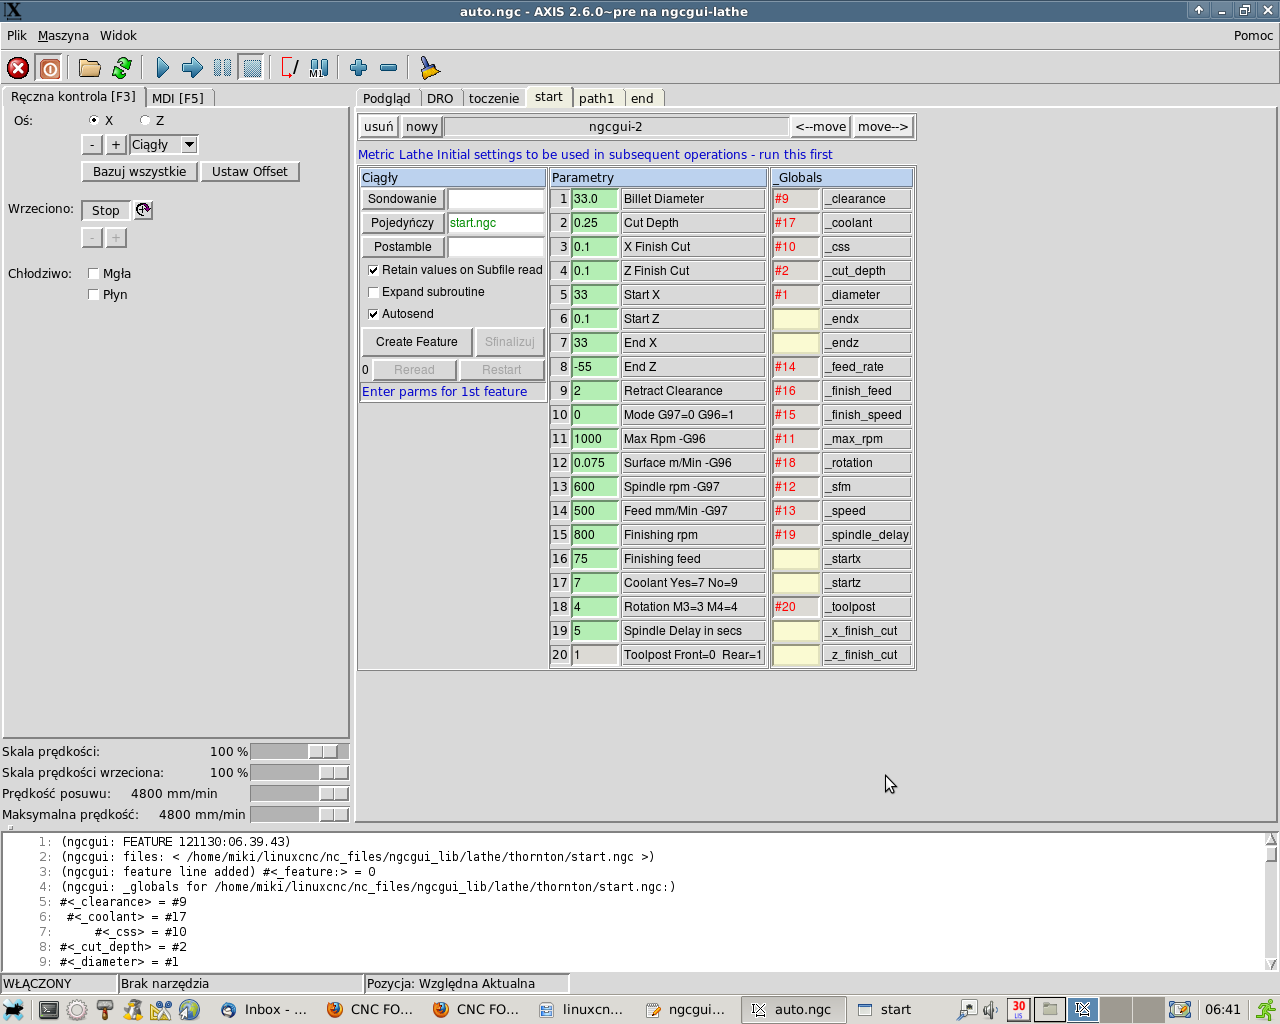Click the nowy button
This screenshot has height=1024, width=1280.
pyautogui.click(x=422, y=127)
